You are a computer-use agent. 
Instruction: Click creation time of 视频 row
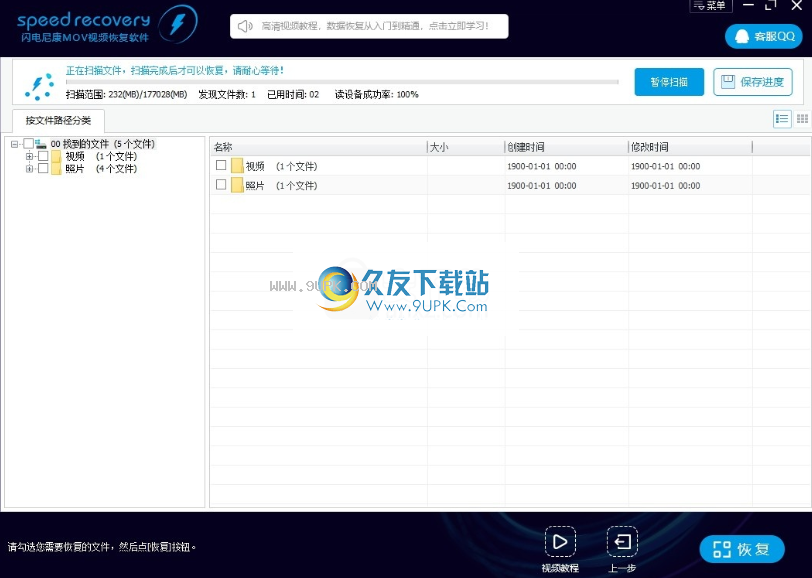pyautogui.click(x=542, y=166)
